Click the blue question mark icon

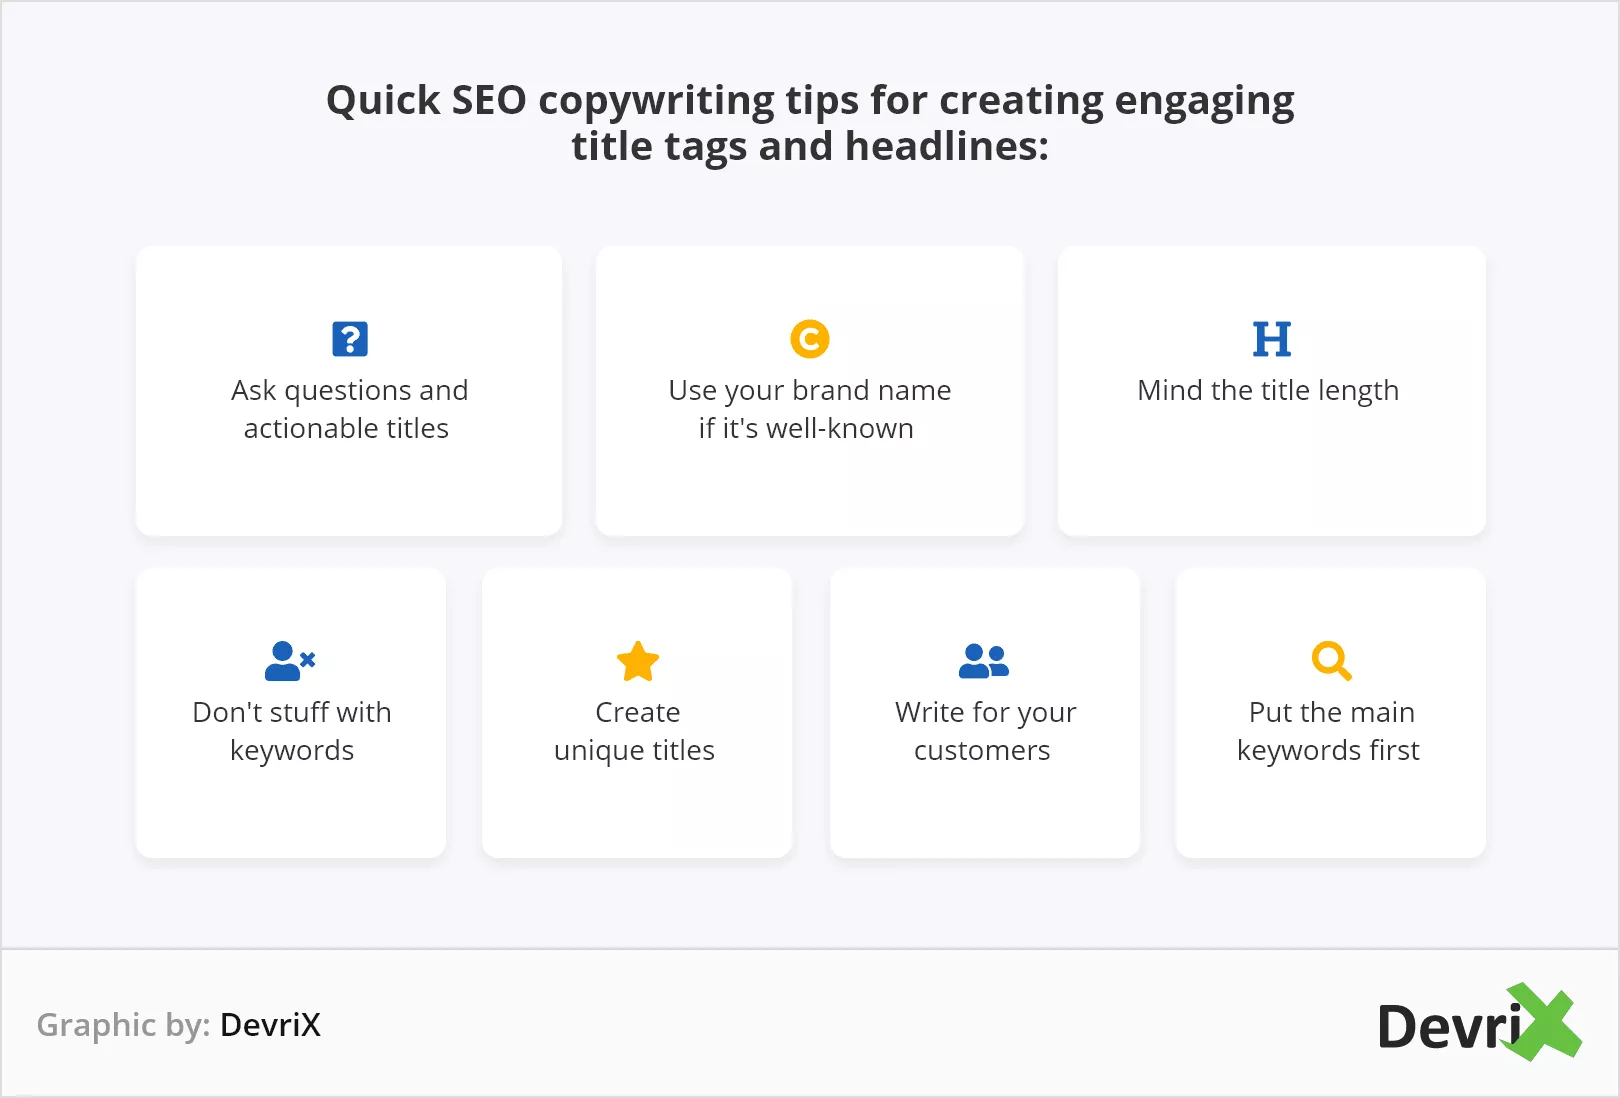point(350,339)
